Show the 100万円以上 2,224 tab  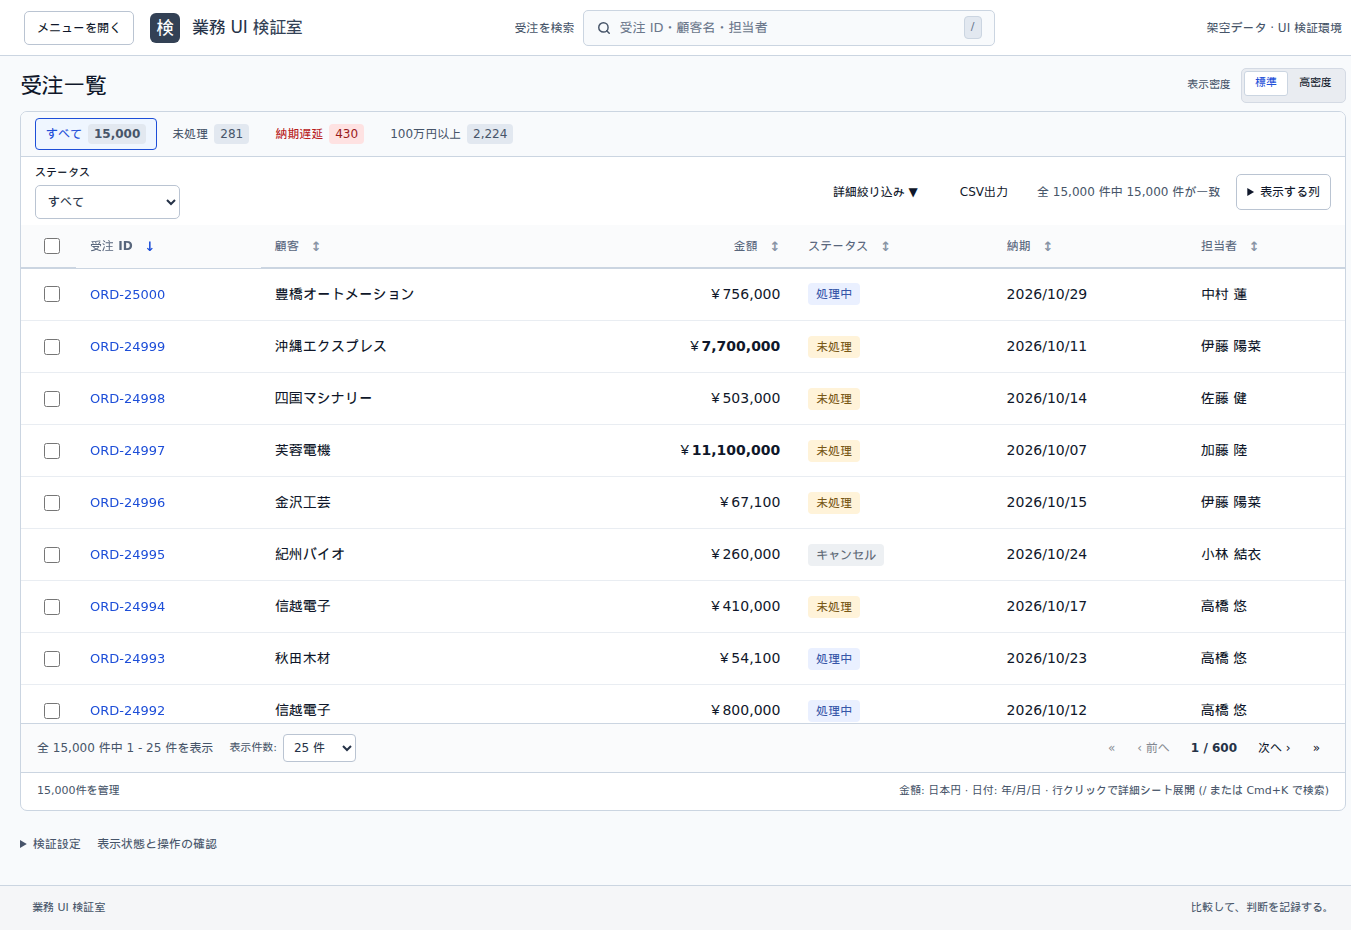point(451,134)
